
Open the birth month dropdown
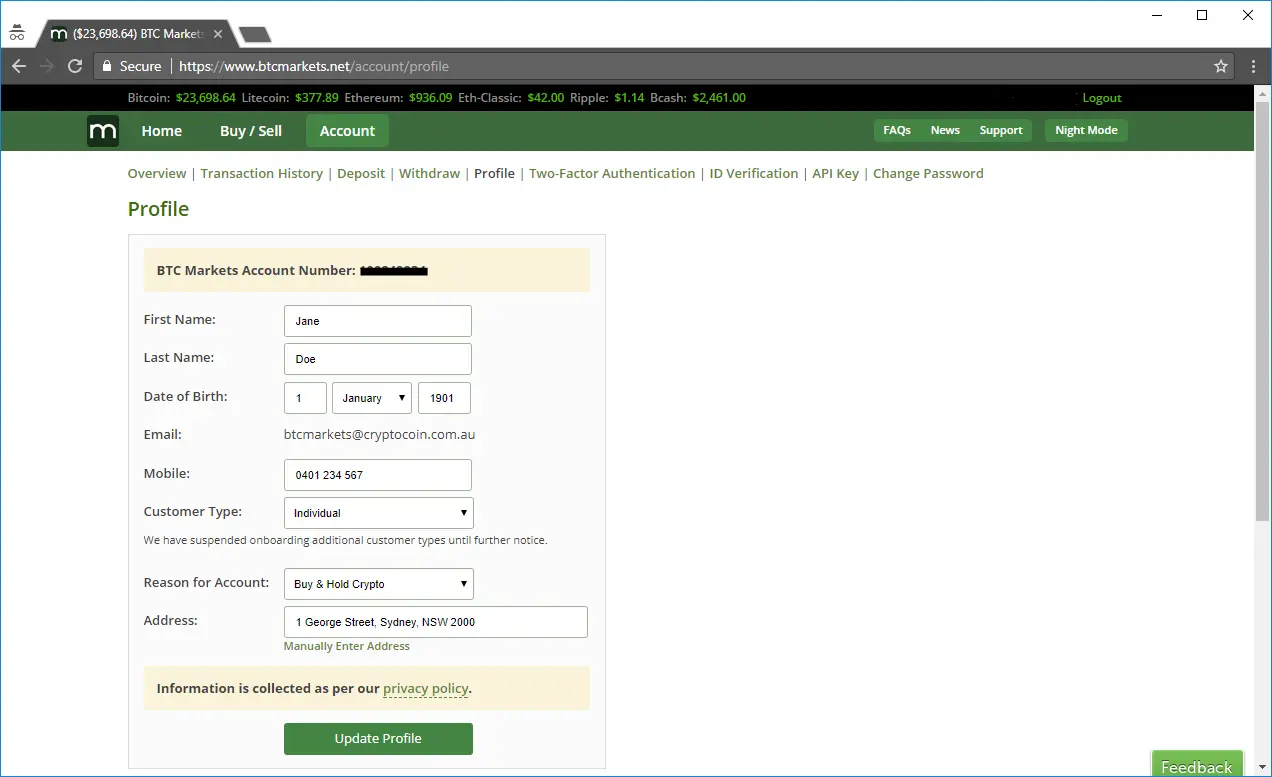click(372, 398)
